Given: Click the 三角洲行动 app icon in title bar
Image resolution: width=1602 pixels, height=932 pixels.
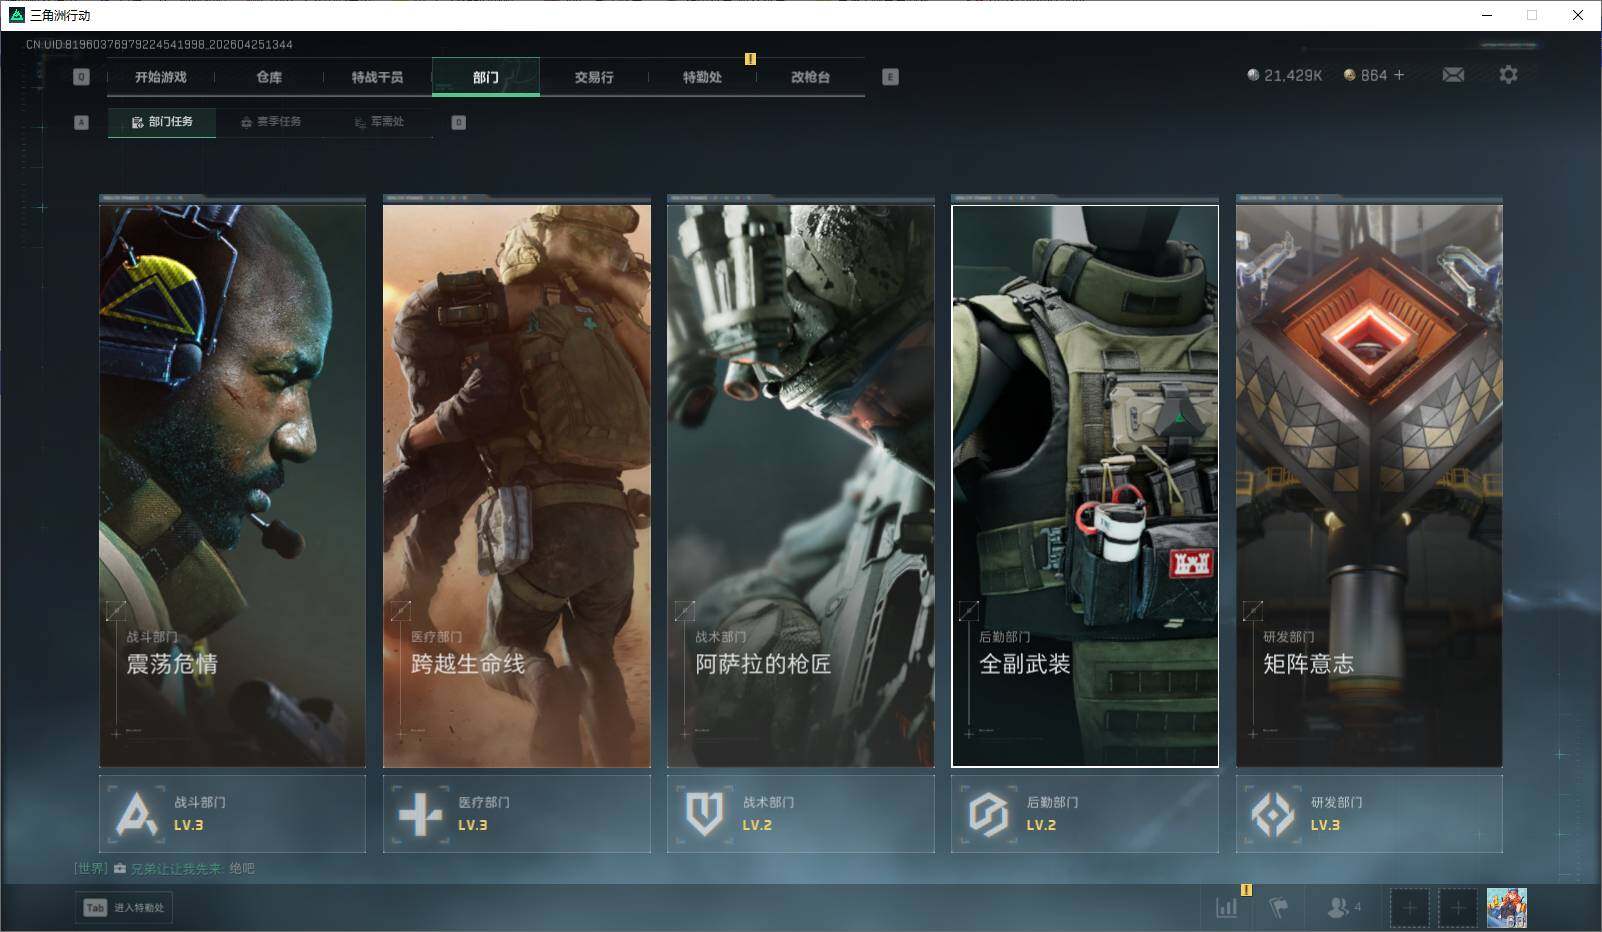Looking at the screenshot, I should [x=16, y=15].
